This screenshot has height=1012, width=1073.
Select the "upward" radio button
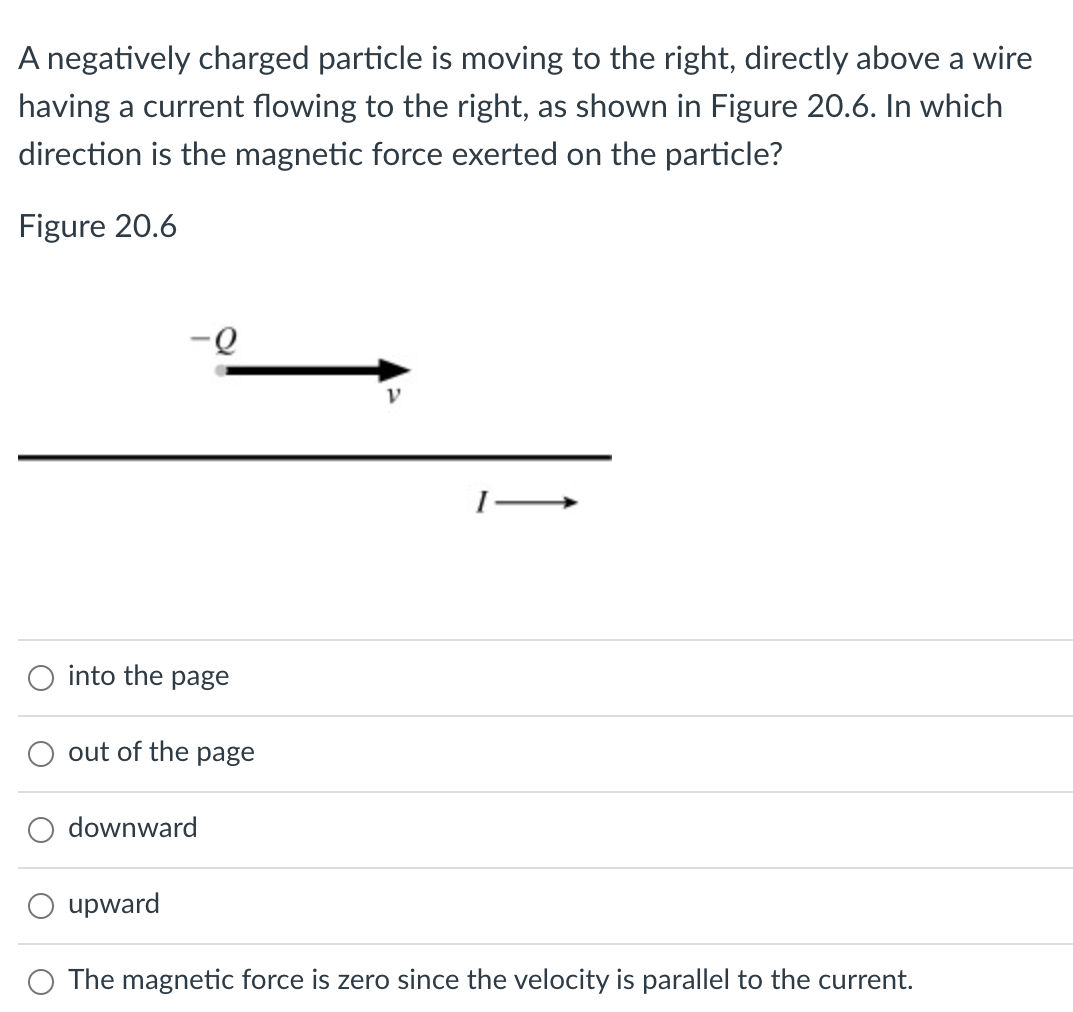pos(40,905)
